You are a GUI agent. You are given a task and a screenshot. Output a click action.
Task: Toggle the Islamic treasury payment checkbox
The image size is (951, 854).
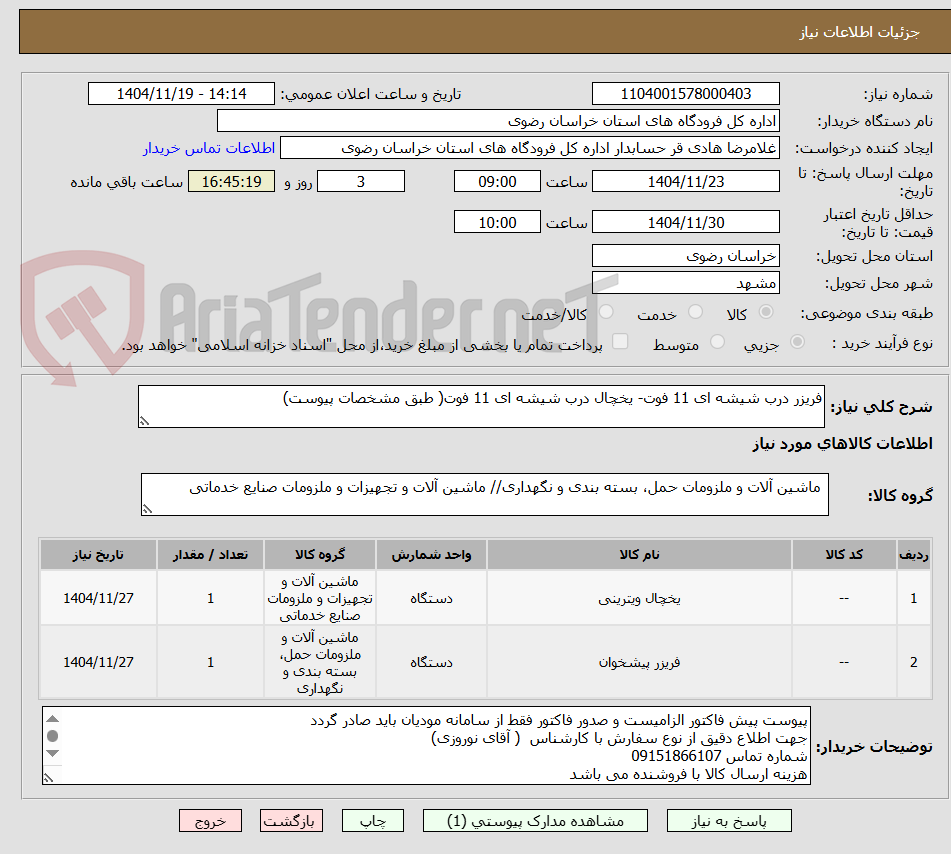pos(620,341)
